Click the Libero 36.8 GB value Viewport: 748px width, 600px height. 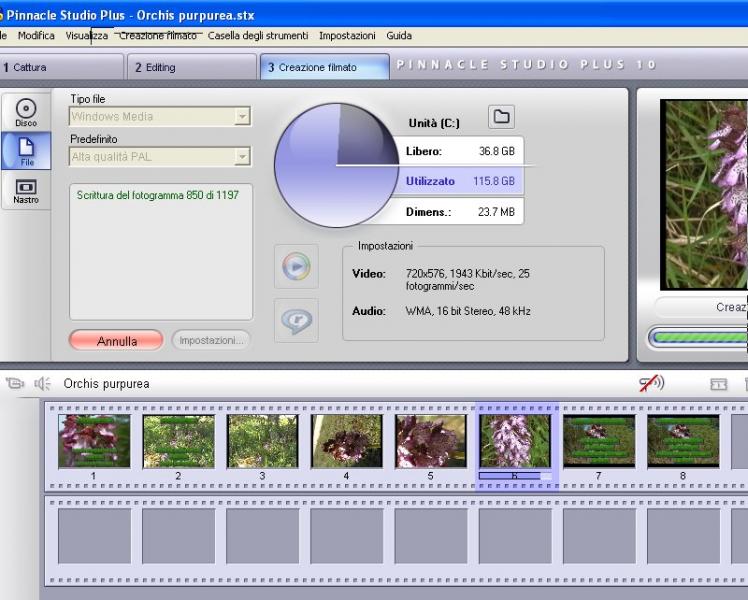497,151
